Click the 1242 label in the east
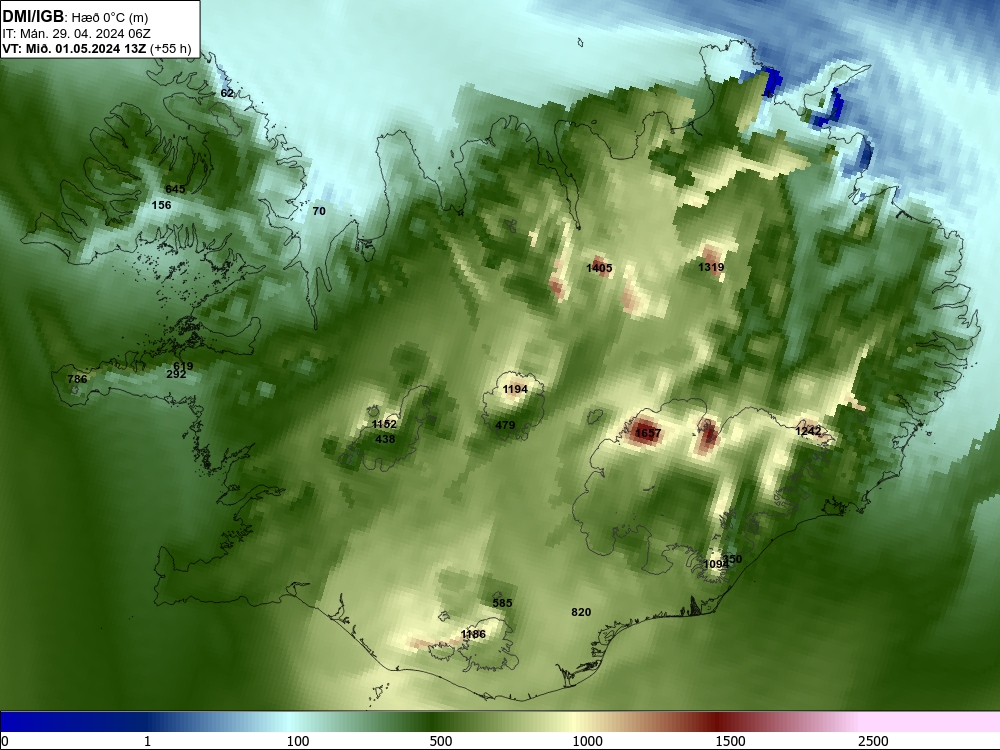This screenshot has height=750, width=1000. [808, 432]
